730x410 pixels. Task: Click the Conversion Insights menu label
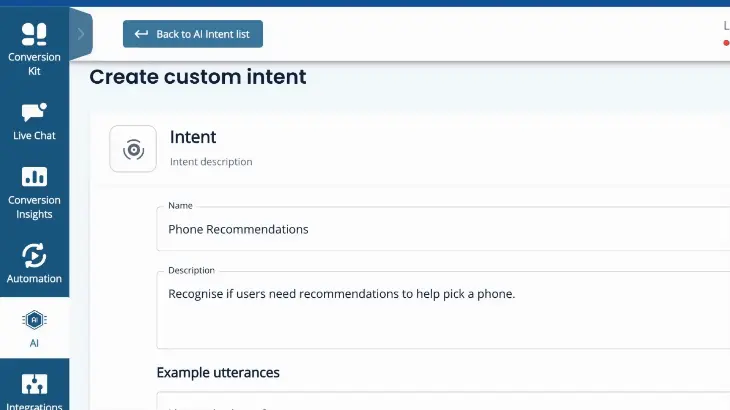click(x=34, y=207)
